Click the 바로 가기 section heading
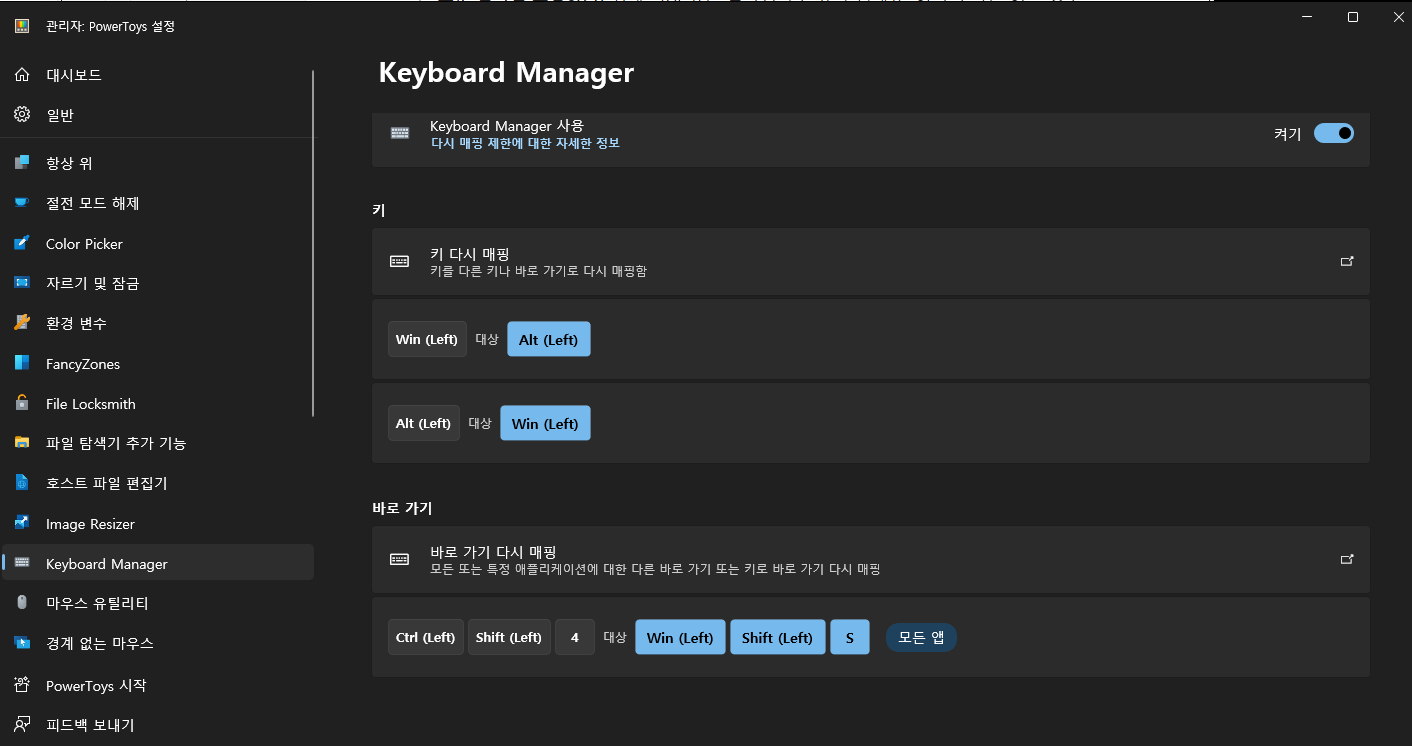This screenshot has height=746, width=1412. [402, 508]
